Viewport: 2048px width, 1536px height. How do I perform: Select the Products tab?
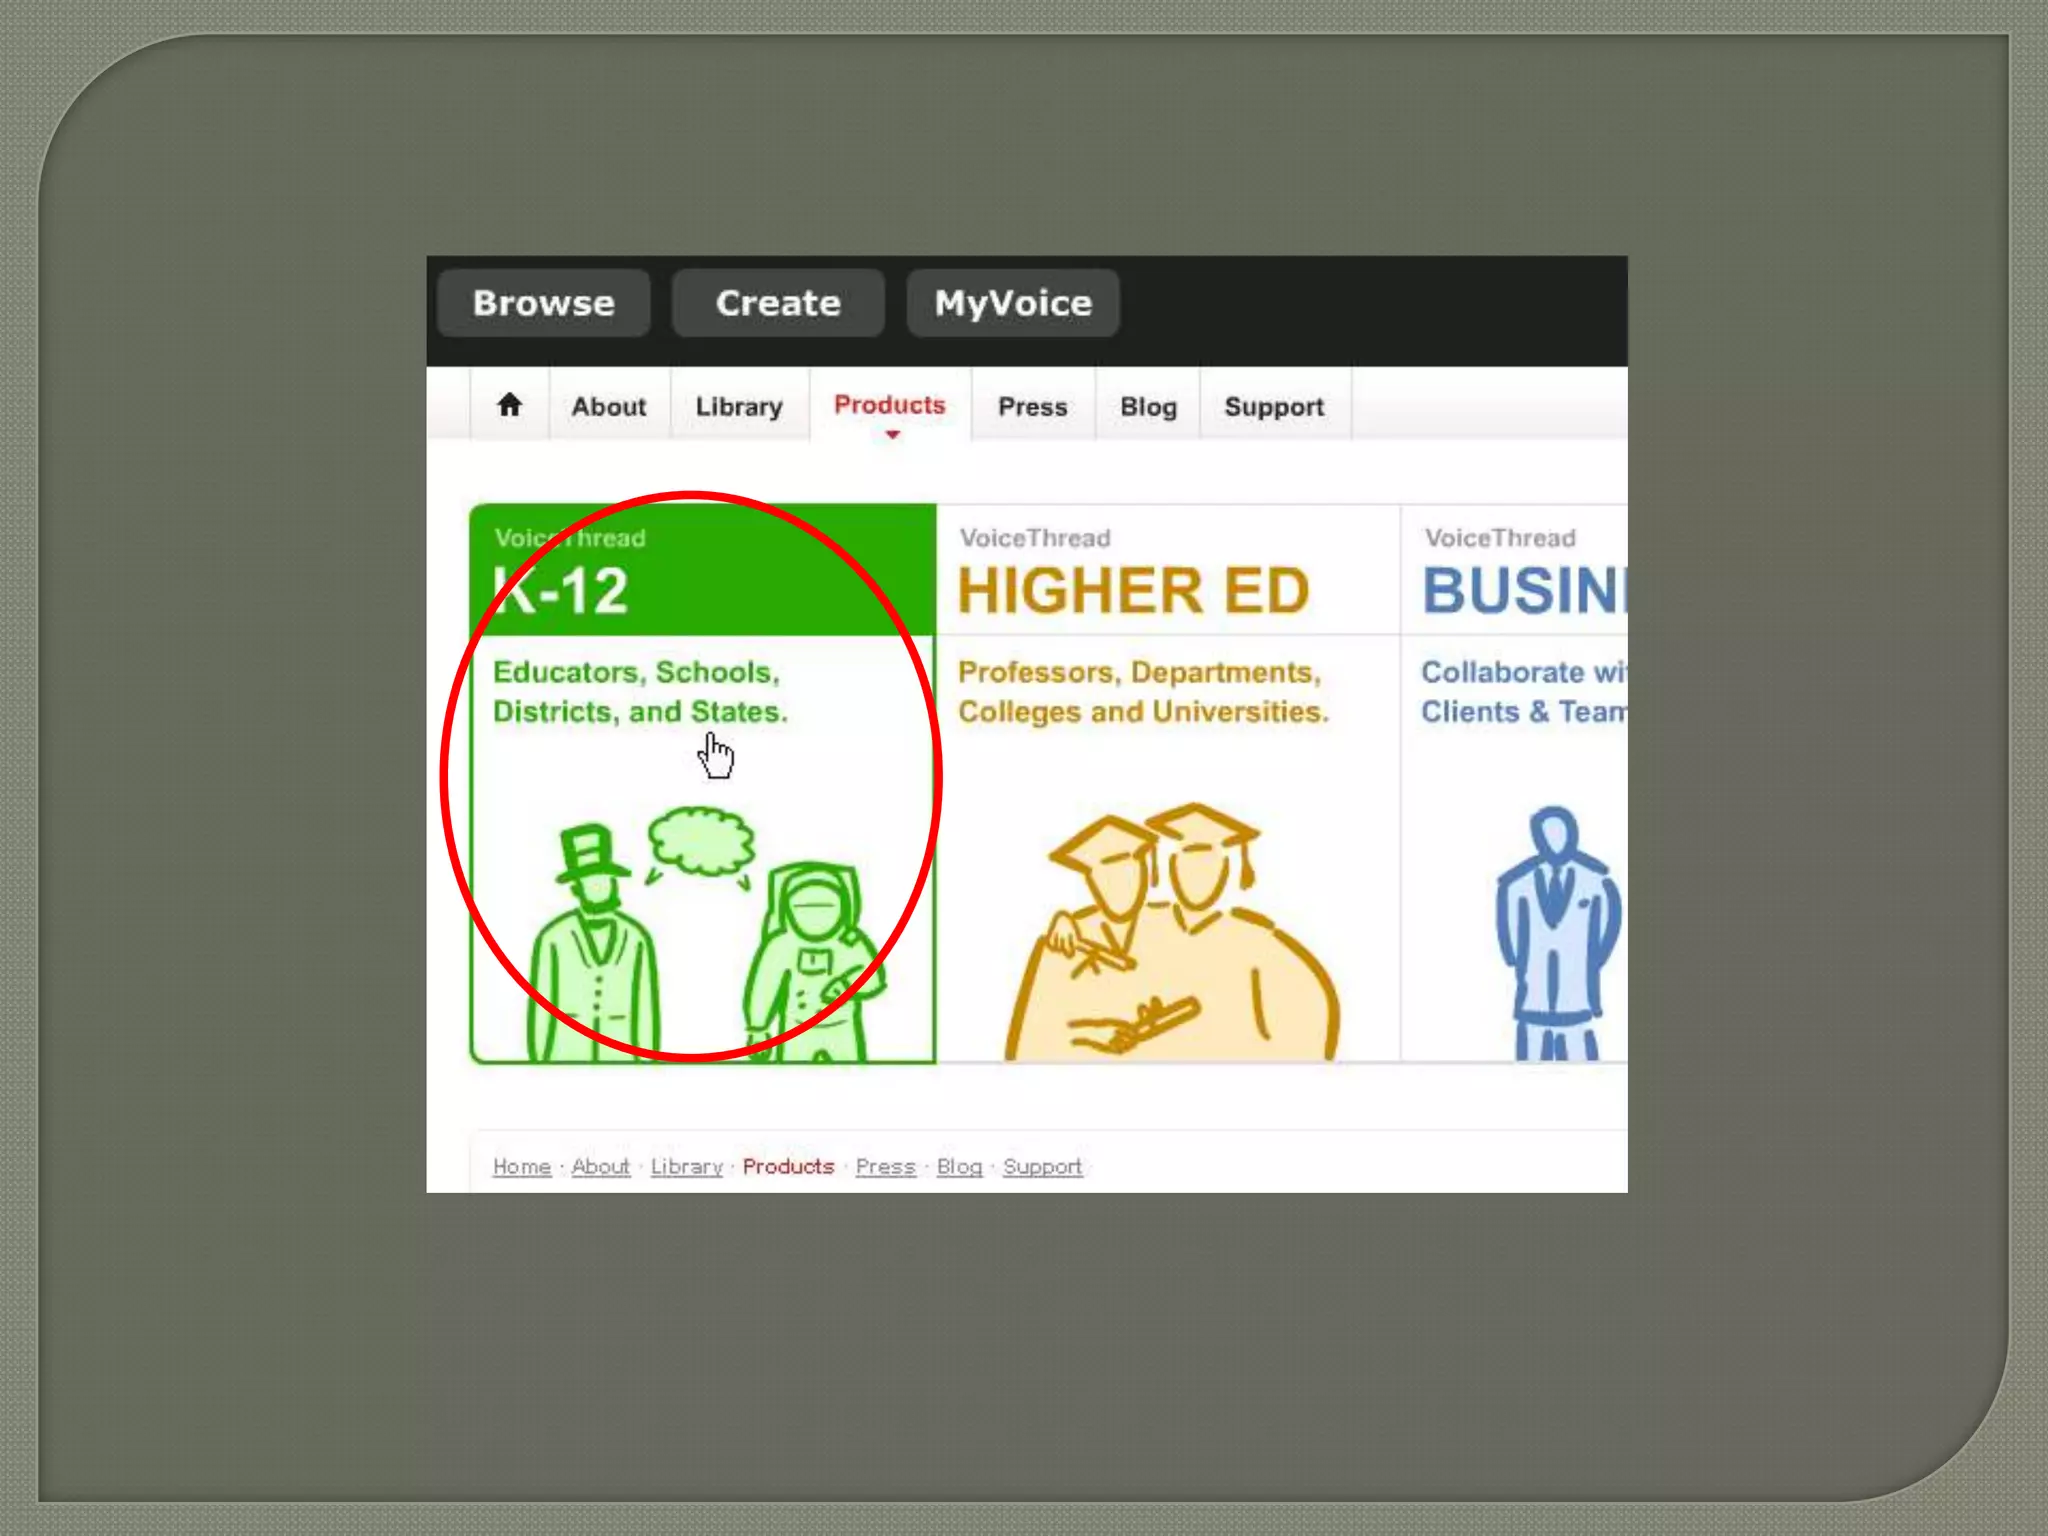pos(889,405)
